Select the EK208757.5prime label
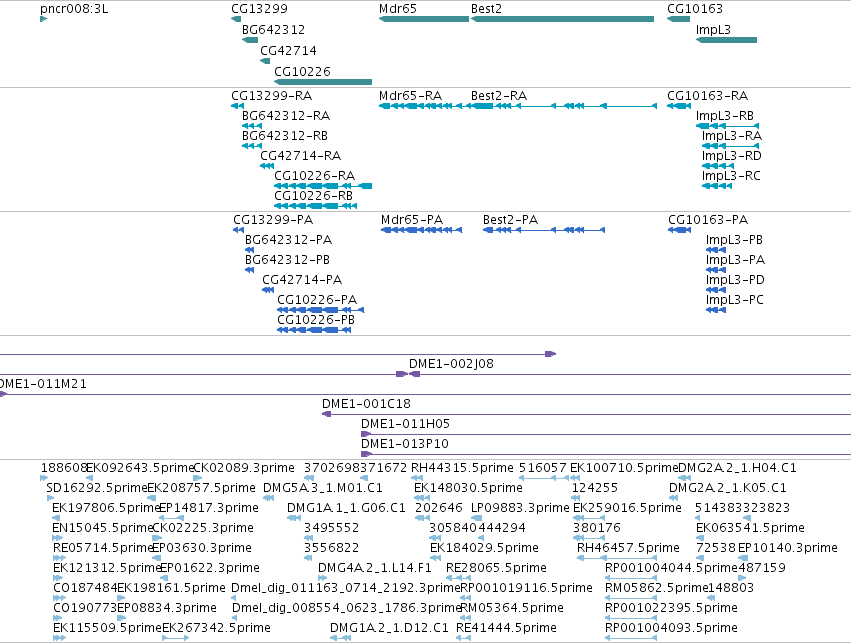Viewport: 851px width, 643px height. point(201,488)
